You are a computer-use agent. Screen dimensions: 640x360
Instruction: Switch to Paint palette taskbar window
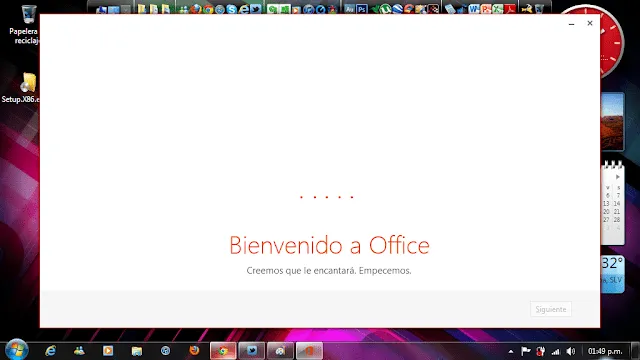pyautogui.click(x=280, y=351)
